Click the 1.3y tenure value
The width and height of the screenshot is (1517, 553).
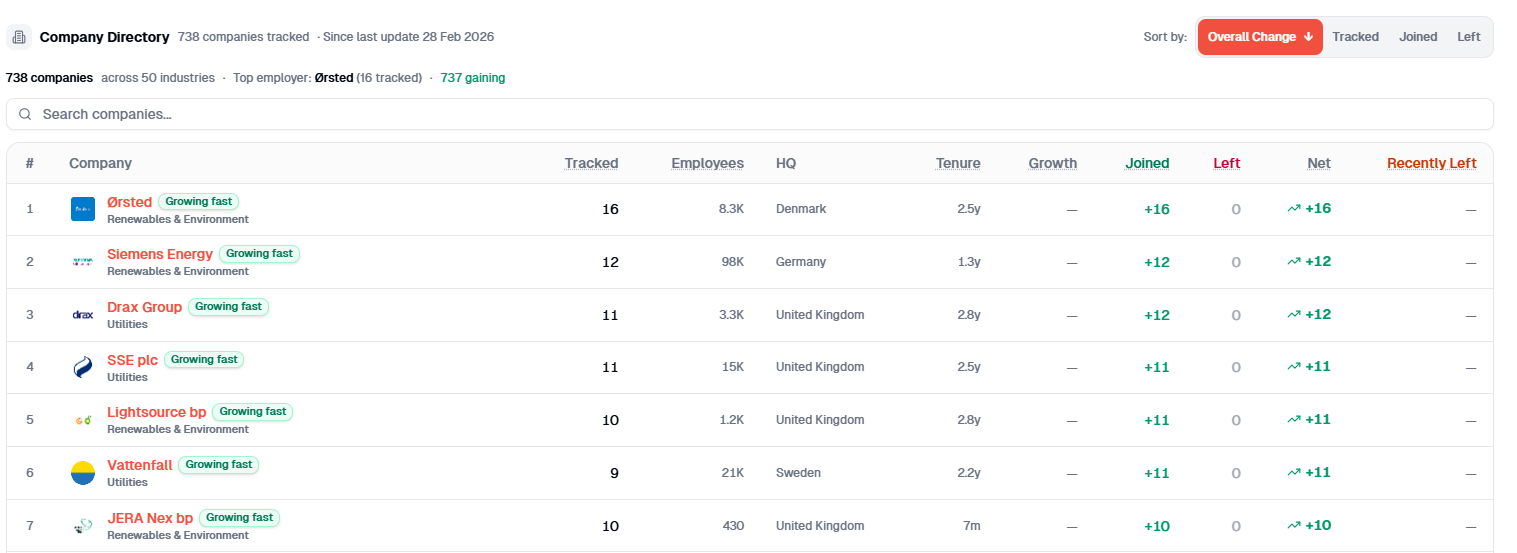pos(969,262)
